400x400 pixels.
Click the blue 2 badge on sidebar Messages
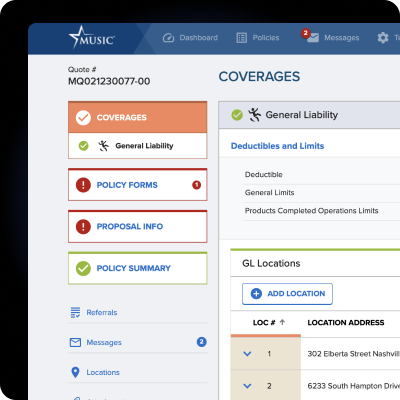pos(202,342)
